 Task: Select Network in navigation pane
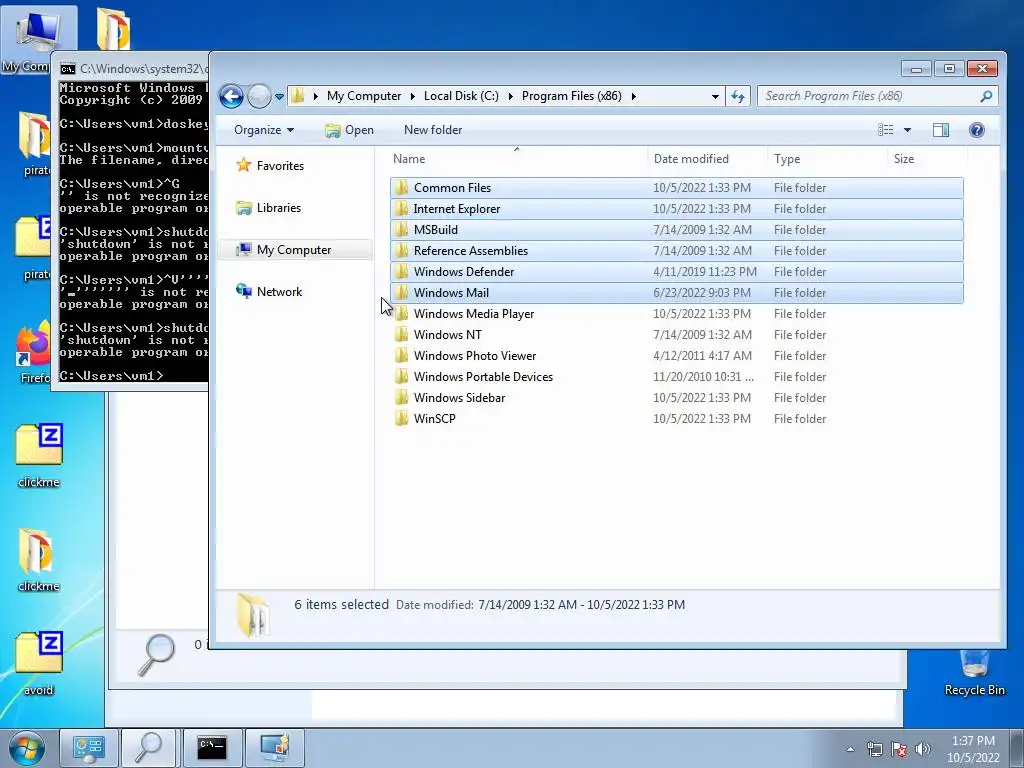269,291
